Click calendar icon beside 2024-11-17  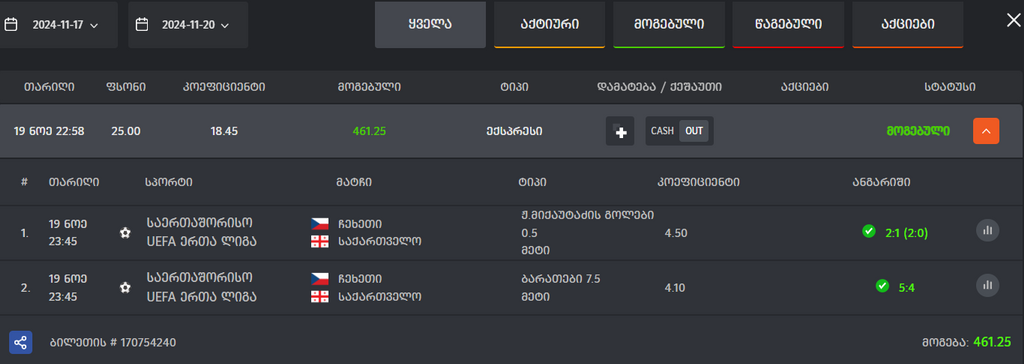point(11,25)
